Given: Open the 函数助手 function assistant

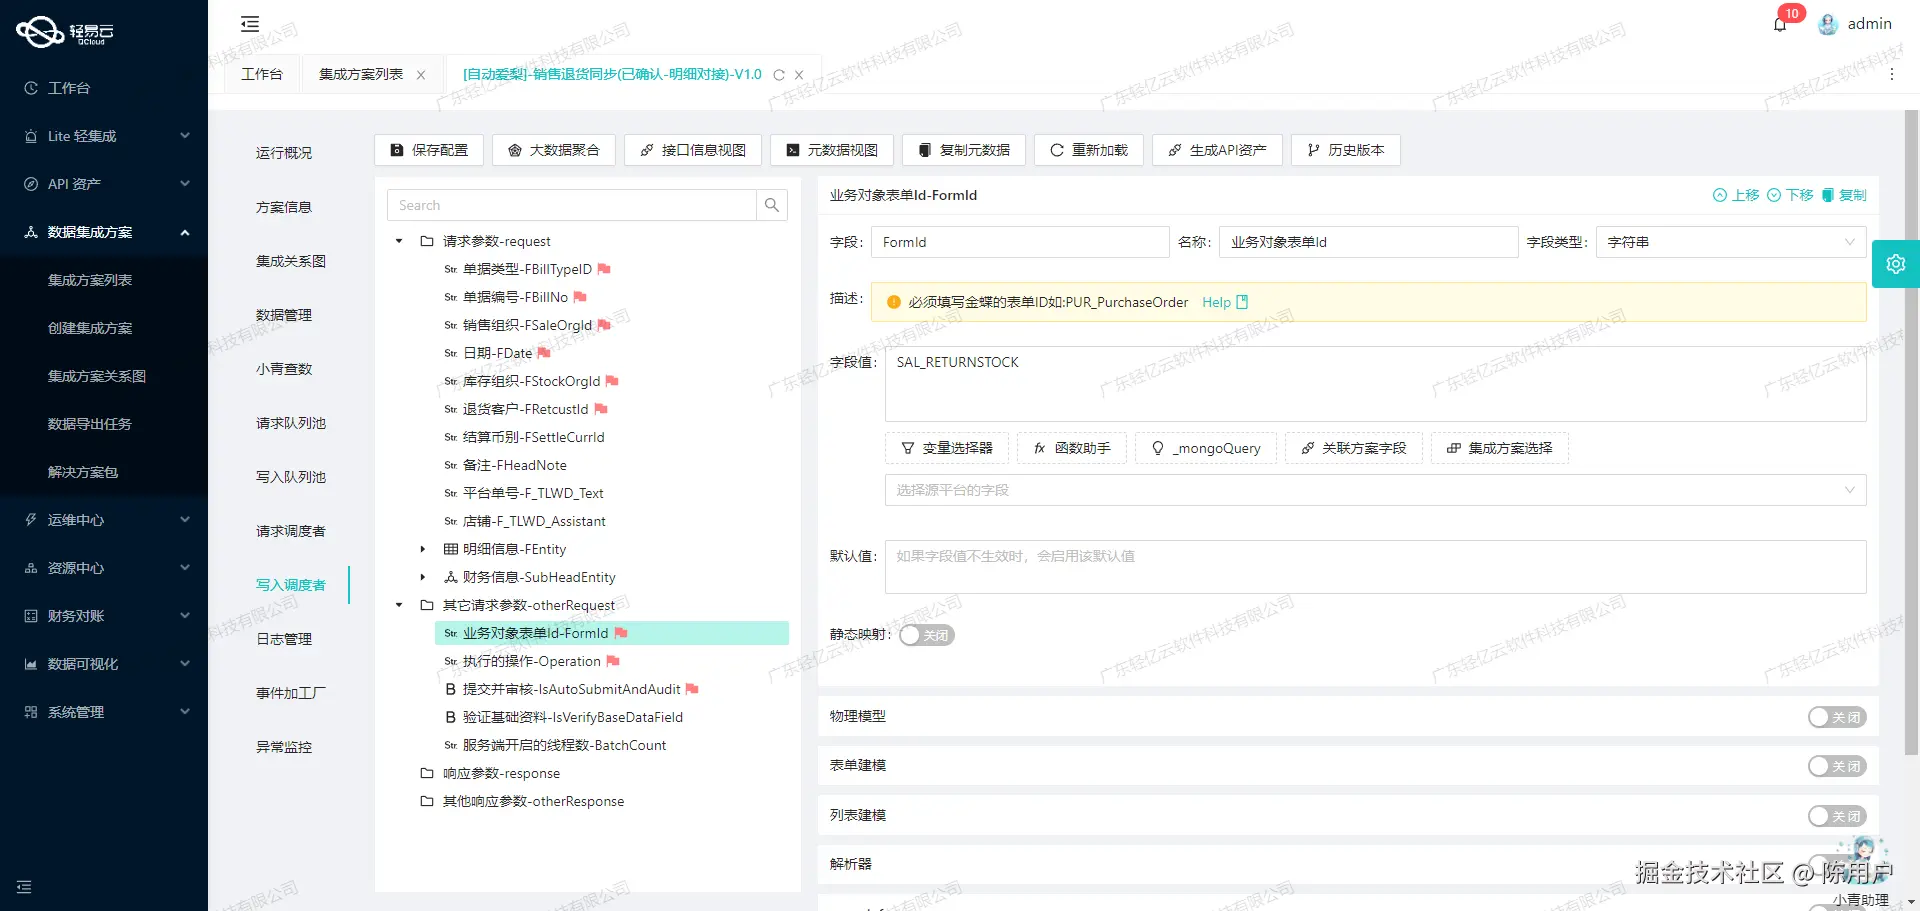Looking at the screenshot, I should coord(1071,448).
